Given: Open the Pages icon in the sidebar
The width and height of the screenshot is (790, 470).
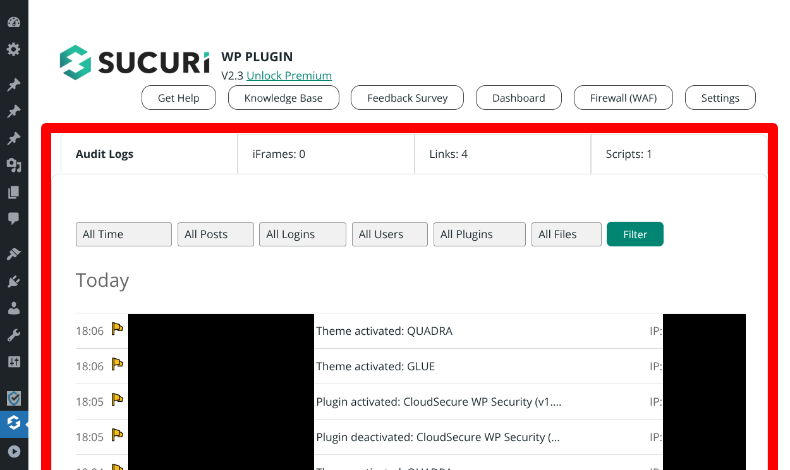Looking at the screenshot, I should point(14,192).
